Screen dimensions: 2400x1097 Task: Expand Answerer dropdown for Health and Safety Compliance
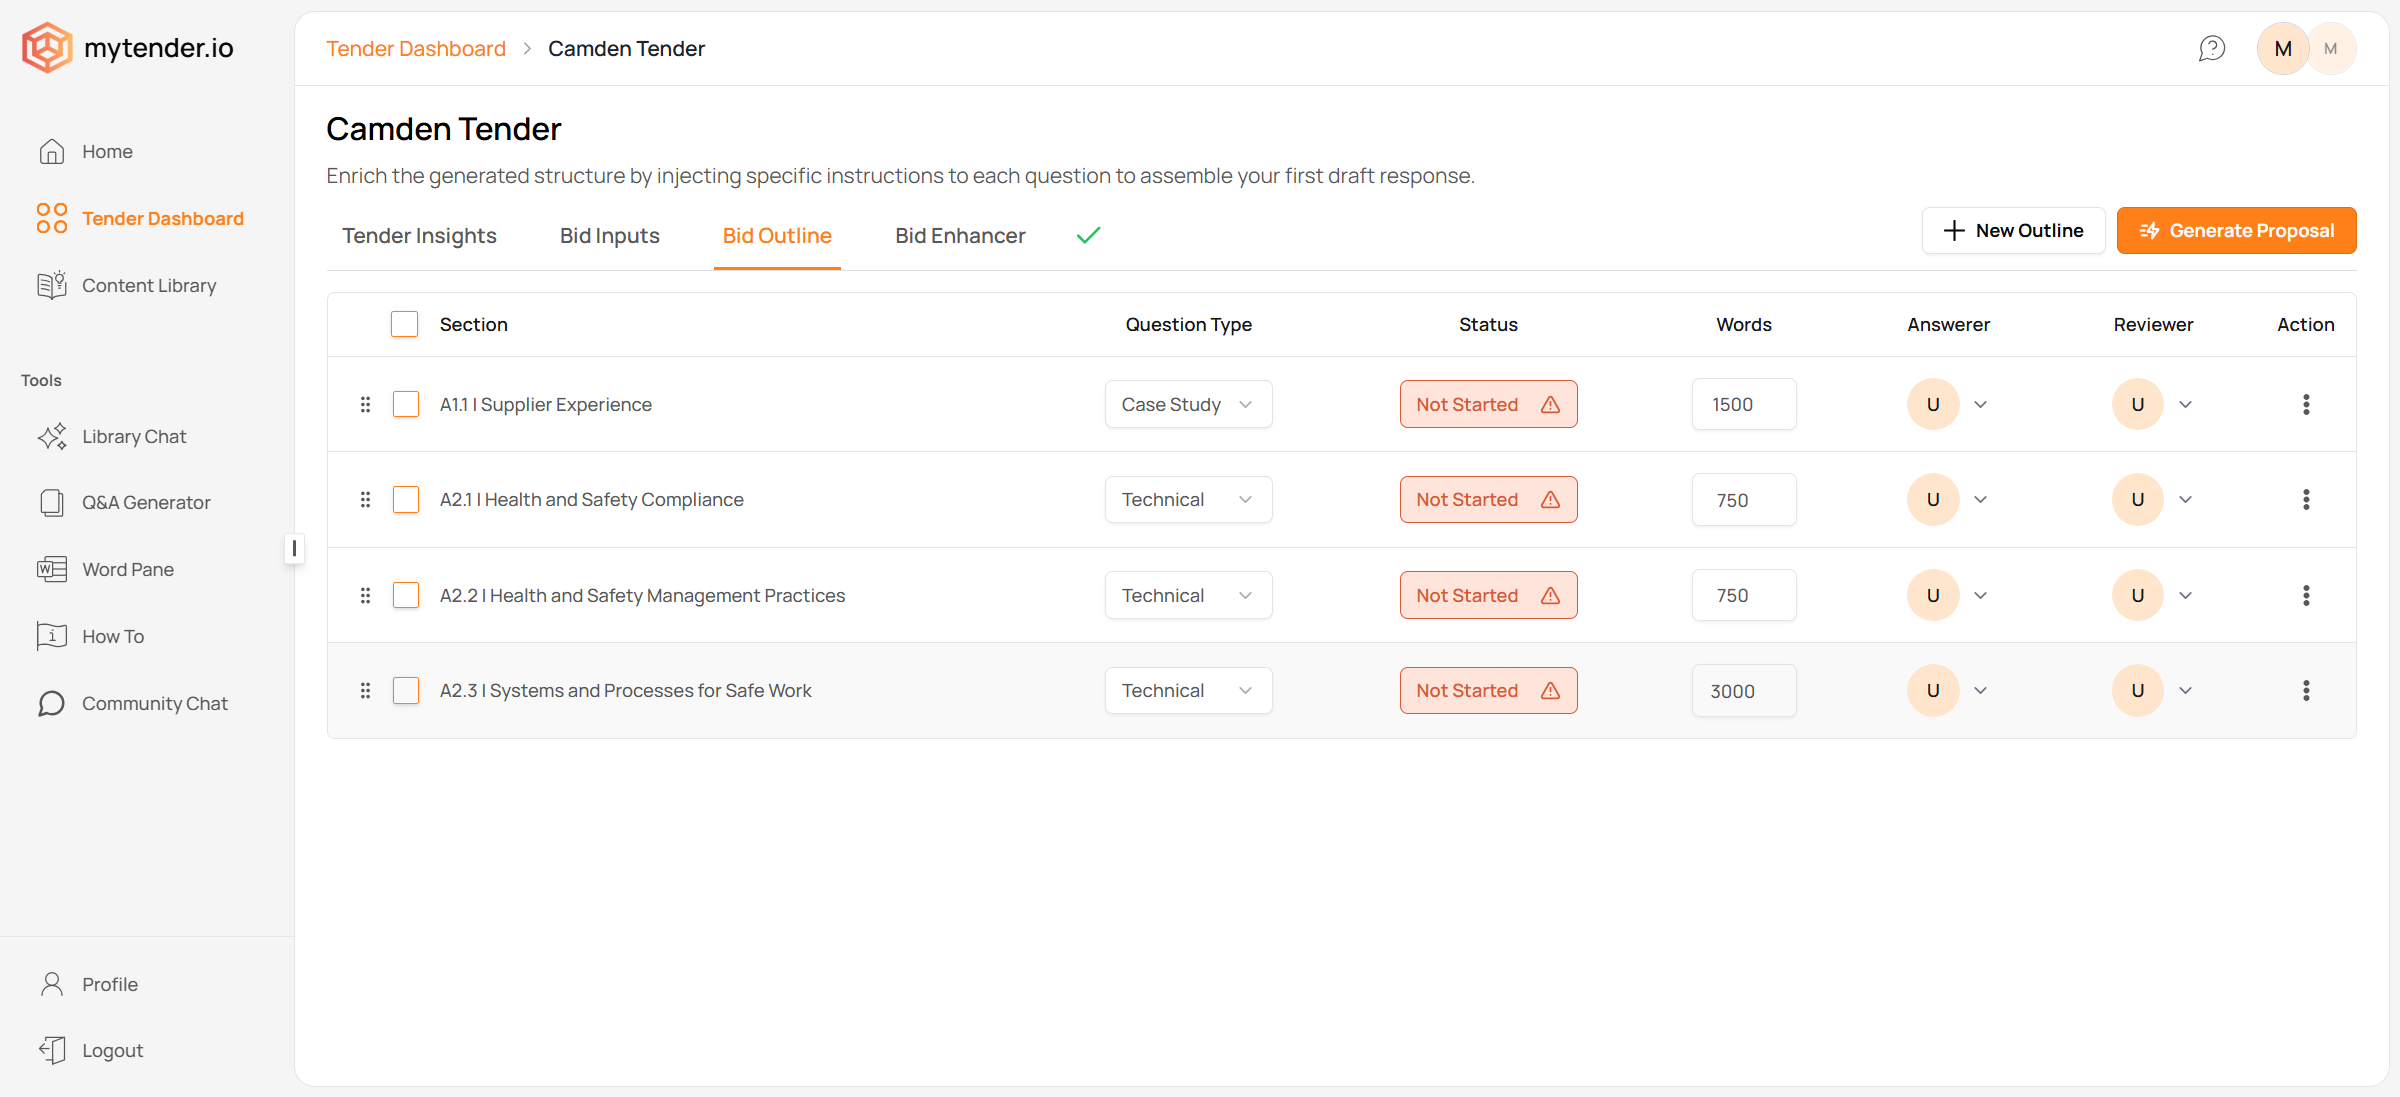(1980, 500)
